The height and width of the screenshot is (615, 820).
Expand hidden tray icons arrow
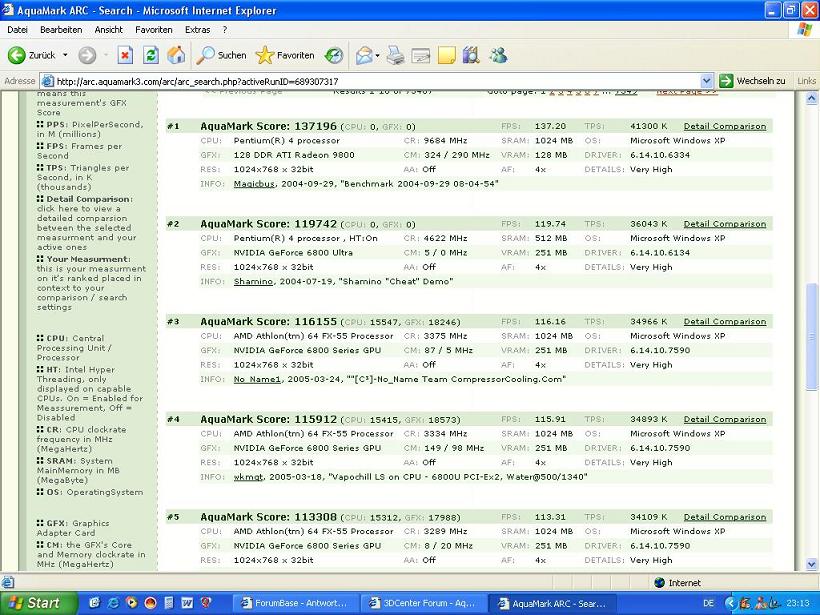click(730, 603)
